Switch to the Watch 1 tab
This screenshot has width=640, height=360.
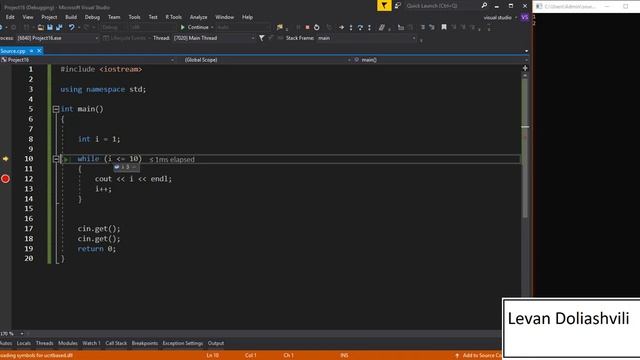tap(91, 343)
